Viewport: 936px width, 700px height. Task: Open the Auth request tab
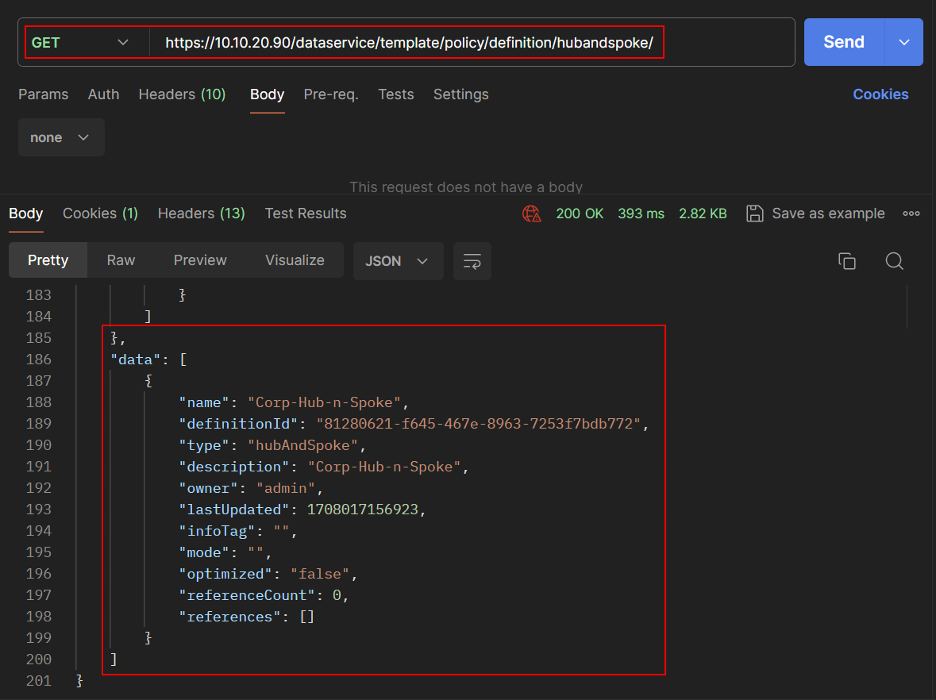[103, 94]
